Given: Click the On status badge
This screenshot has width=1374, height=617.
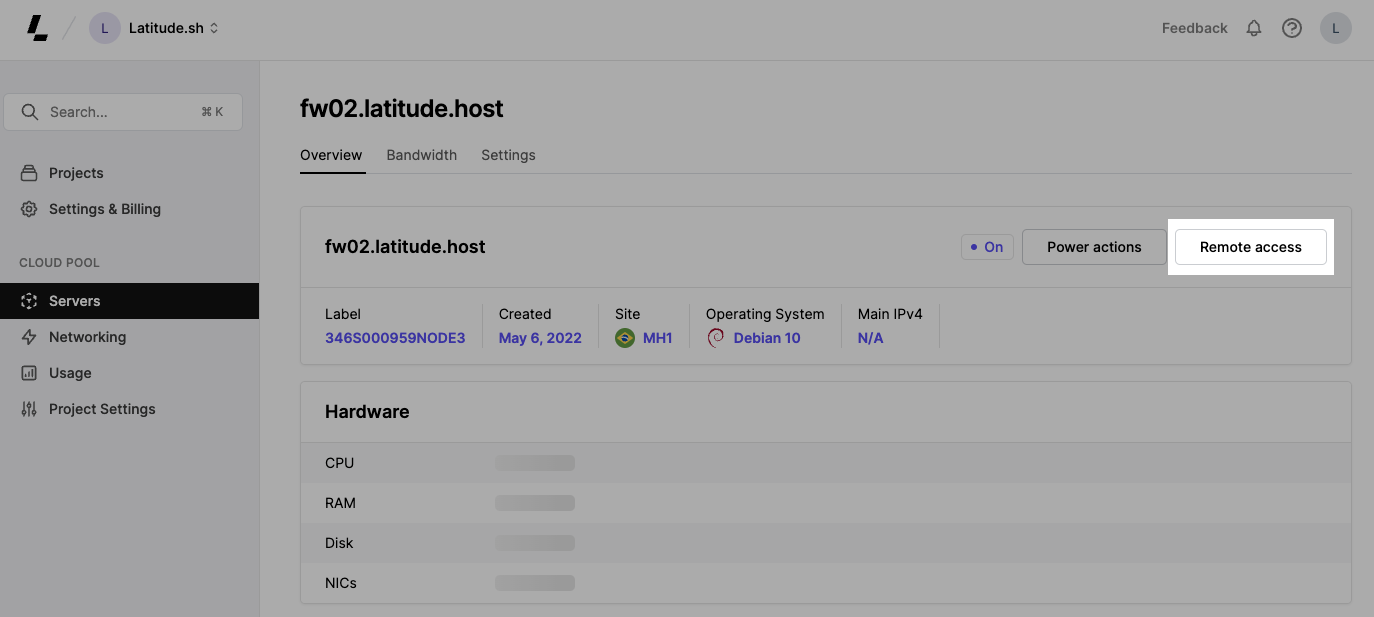Looking at the screenshot, I should coord(987,247).
